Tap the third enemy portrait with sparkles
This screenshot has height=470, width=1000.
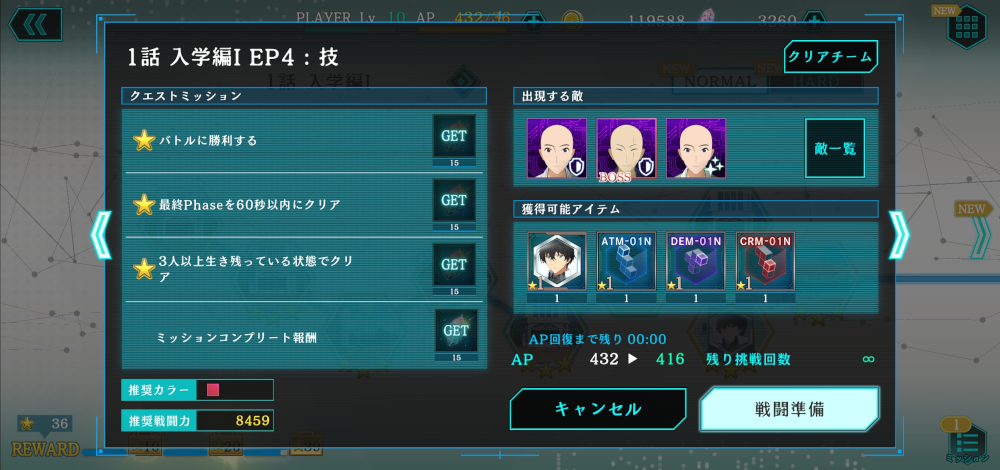(696, 149)
